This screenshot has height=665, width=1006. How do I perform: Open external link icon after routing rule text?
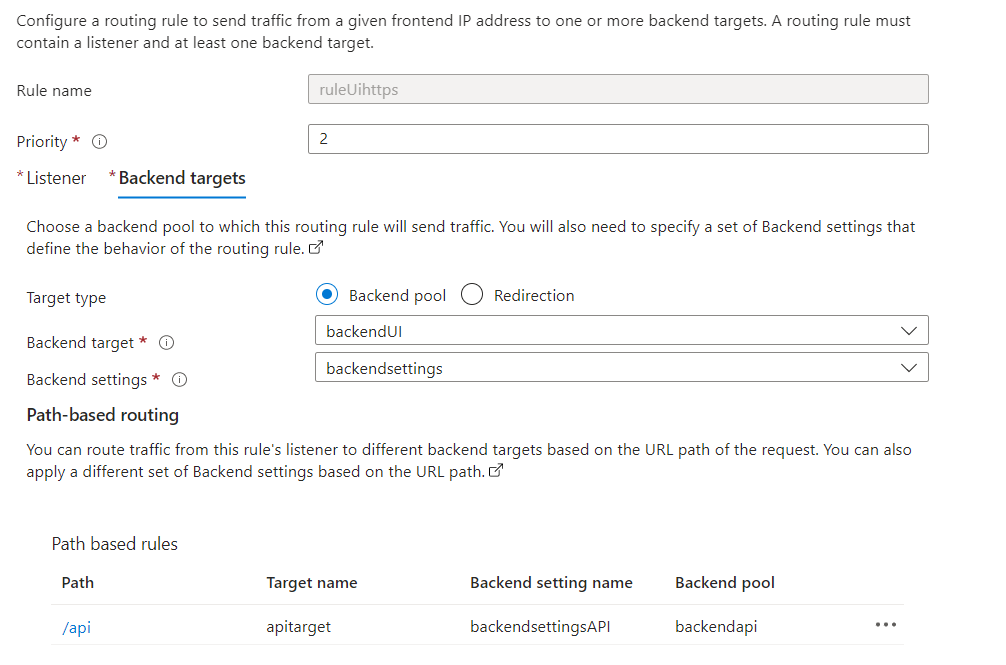tap(316, 248)
